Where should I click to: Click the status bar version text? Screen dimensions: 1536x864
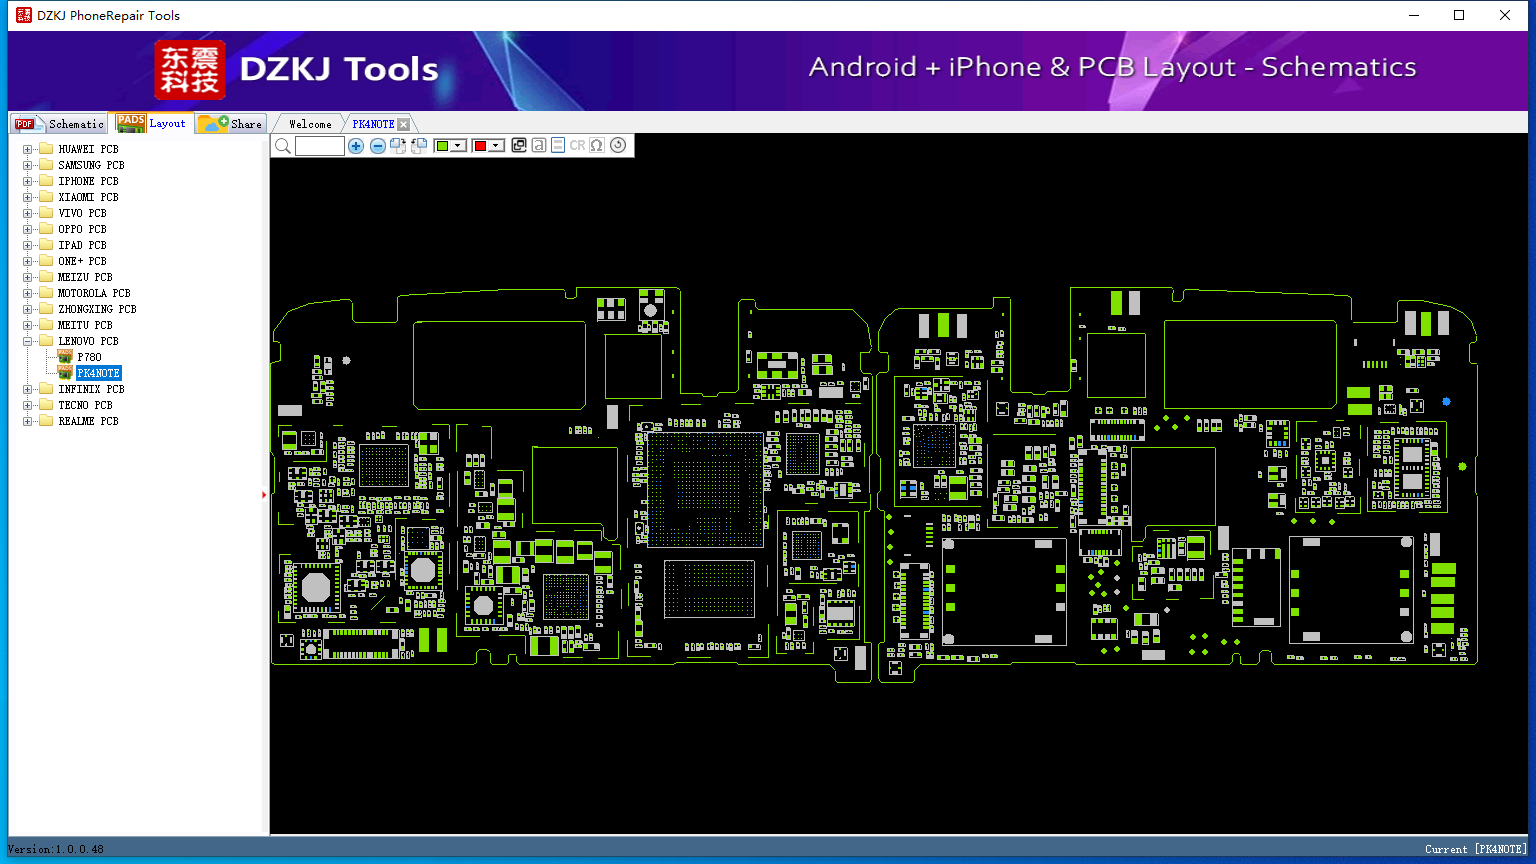click(x=56, y=849)
